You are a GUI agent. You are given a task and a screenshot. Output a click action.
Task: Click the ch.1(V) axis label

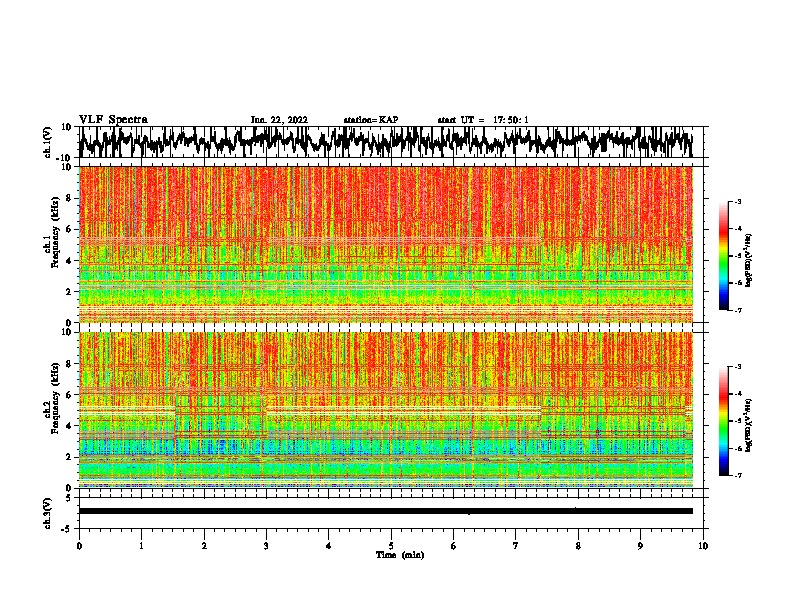[x=48, y=142]
